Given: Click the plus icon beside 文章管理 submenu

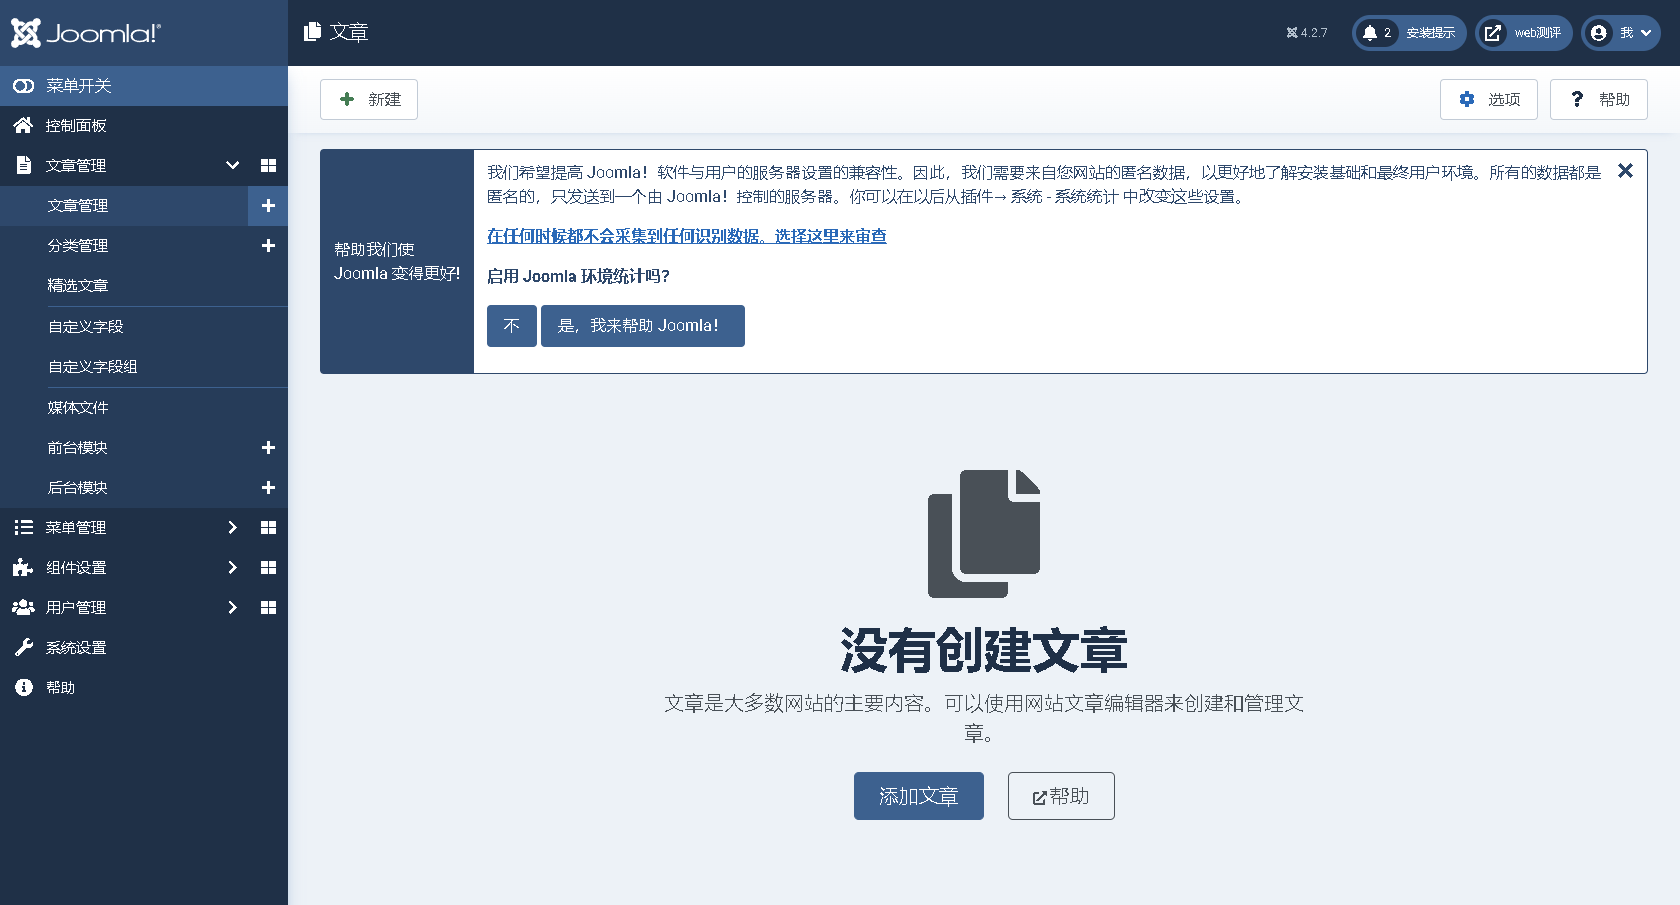Looking at the screenshot, I should (268, 206).
